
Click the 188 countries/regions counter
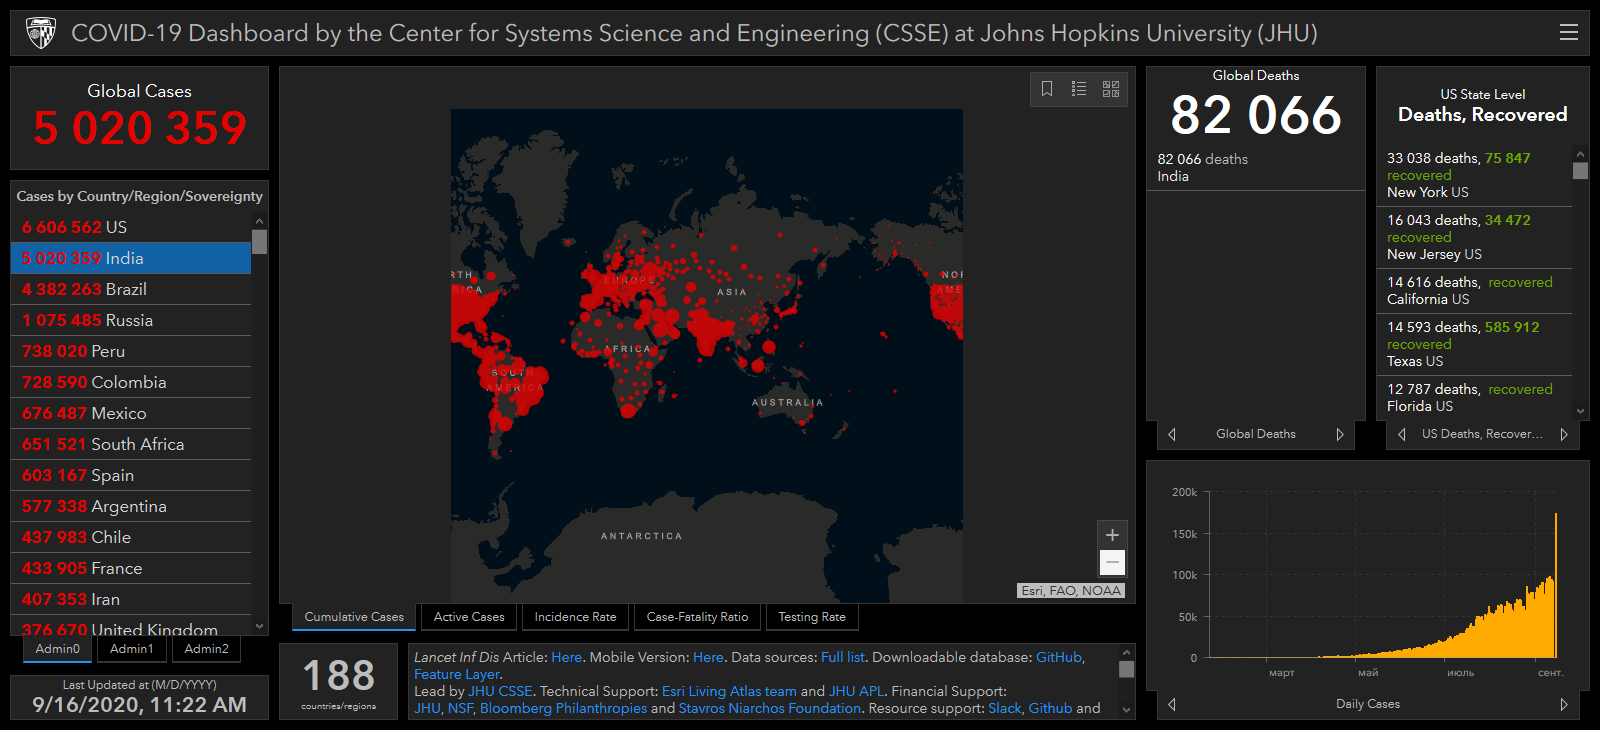point(339,682)
